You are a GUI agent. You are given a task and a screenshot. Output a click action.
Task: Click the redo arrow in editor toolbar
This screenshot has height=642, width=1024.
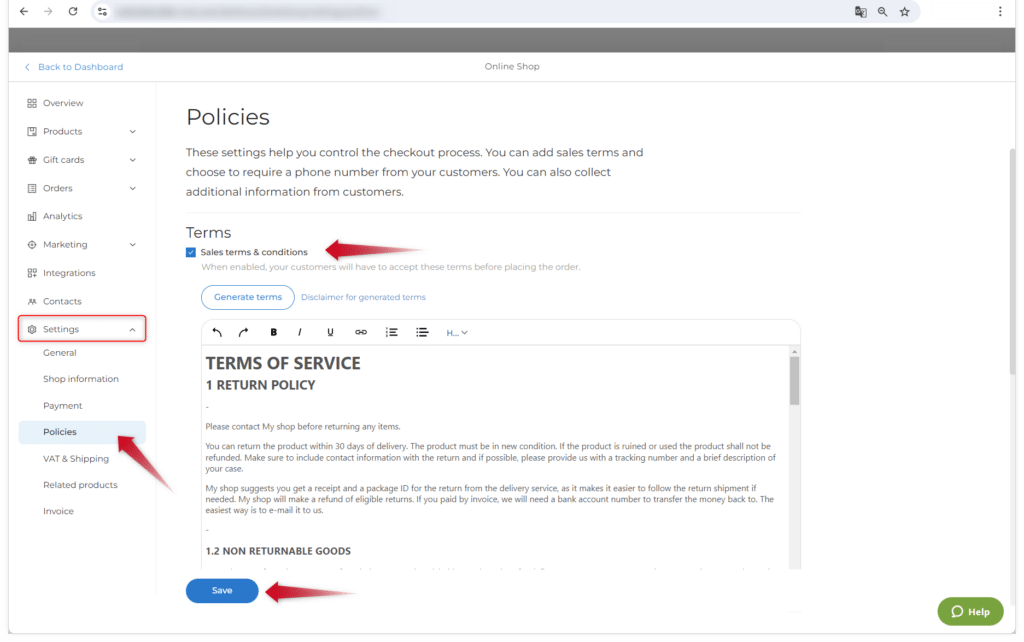(243, 332)
